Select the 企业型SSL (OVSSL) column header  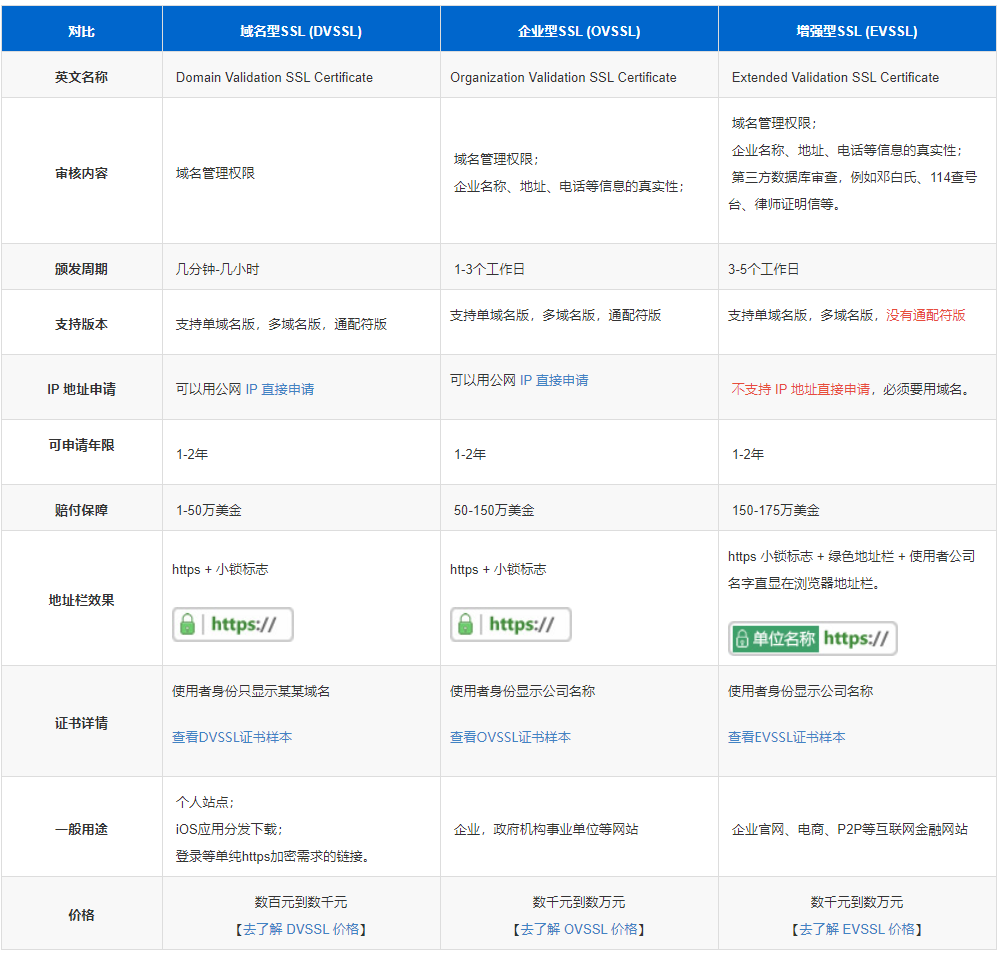579,31
